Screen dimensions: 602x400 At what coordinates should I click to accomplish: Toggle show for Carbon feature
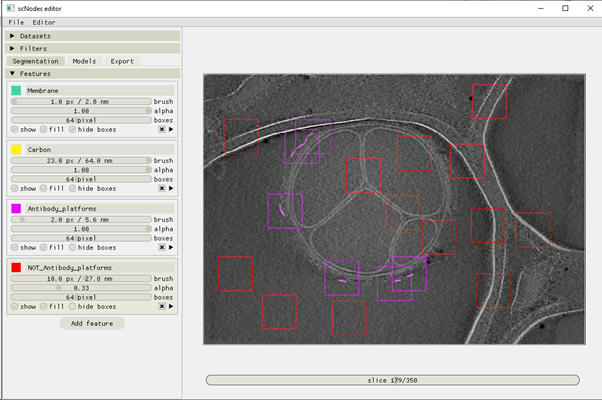point(15,188)
